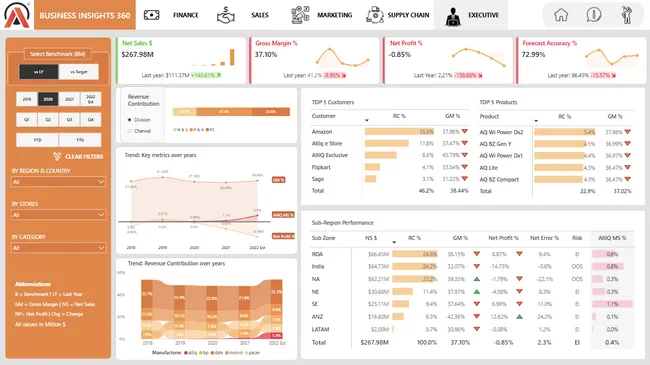Click the clear filters funnel icon
Viewport: 650px width, 365px height.
click(57, 156)
